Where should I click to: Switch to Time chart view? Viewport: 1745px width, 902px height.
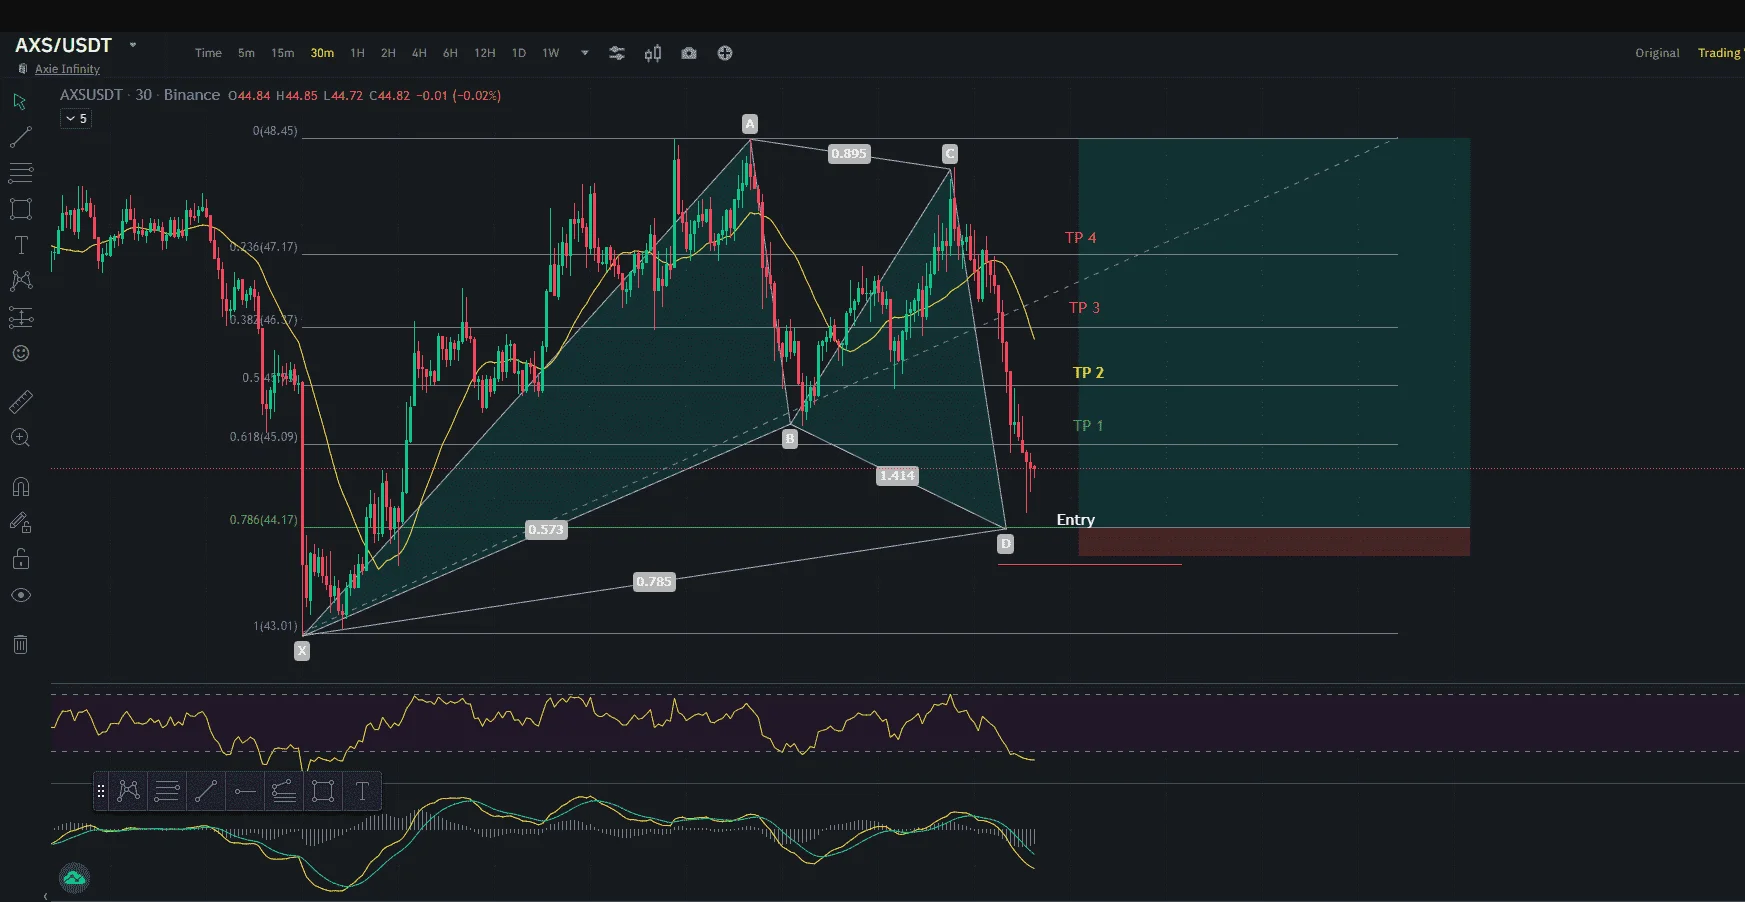208,53
